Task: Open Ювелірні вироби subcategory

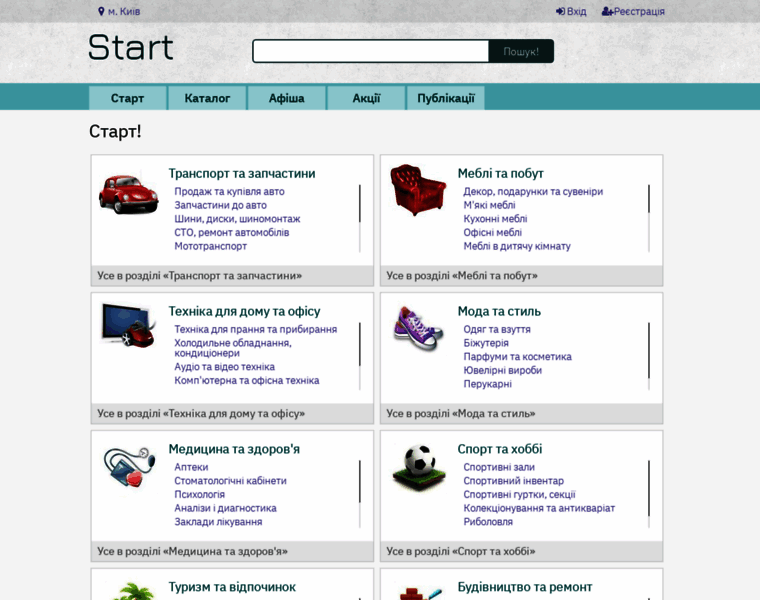Action: tap(503, 370)
